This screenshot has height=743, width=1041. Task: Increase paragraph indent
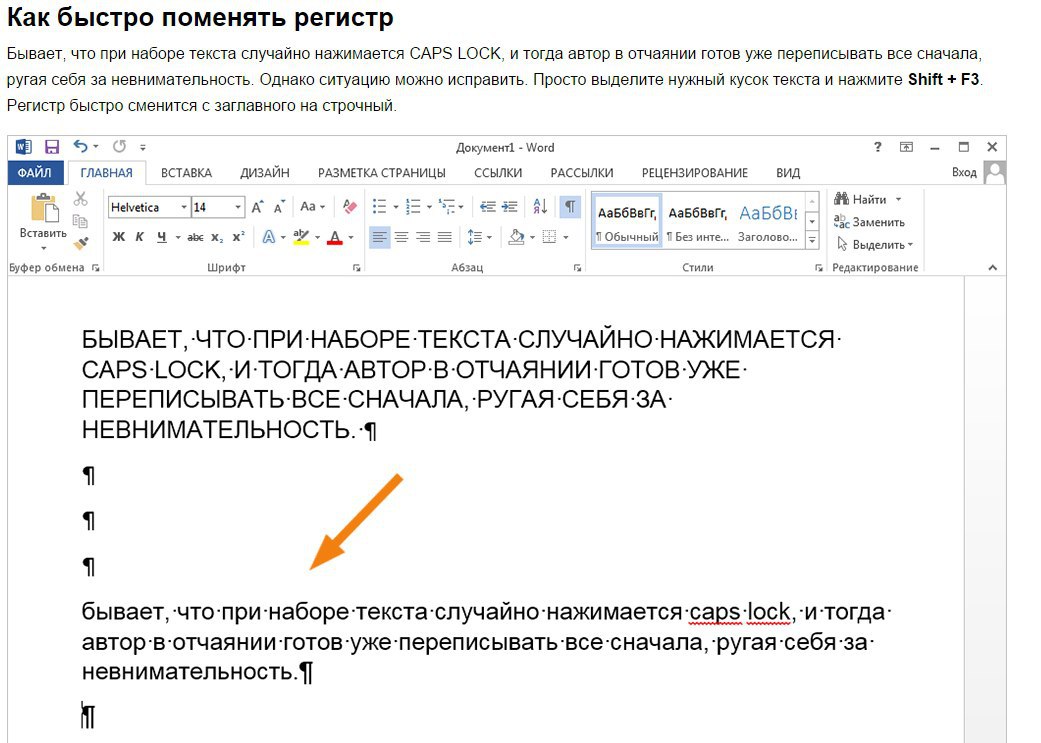509,206
